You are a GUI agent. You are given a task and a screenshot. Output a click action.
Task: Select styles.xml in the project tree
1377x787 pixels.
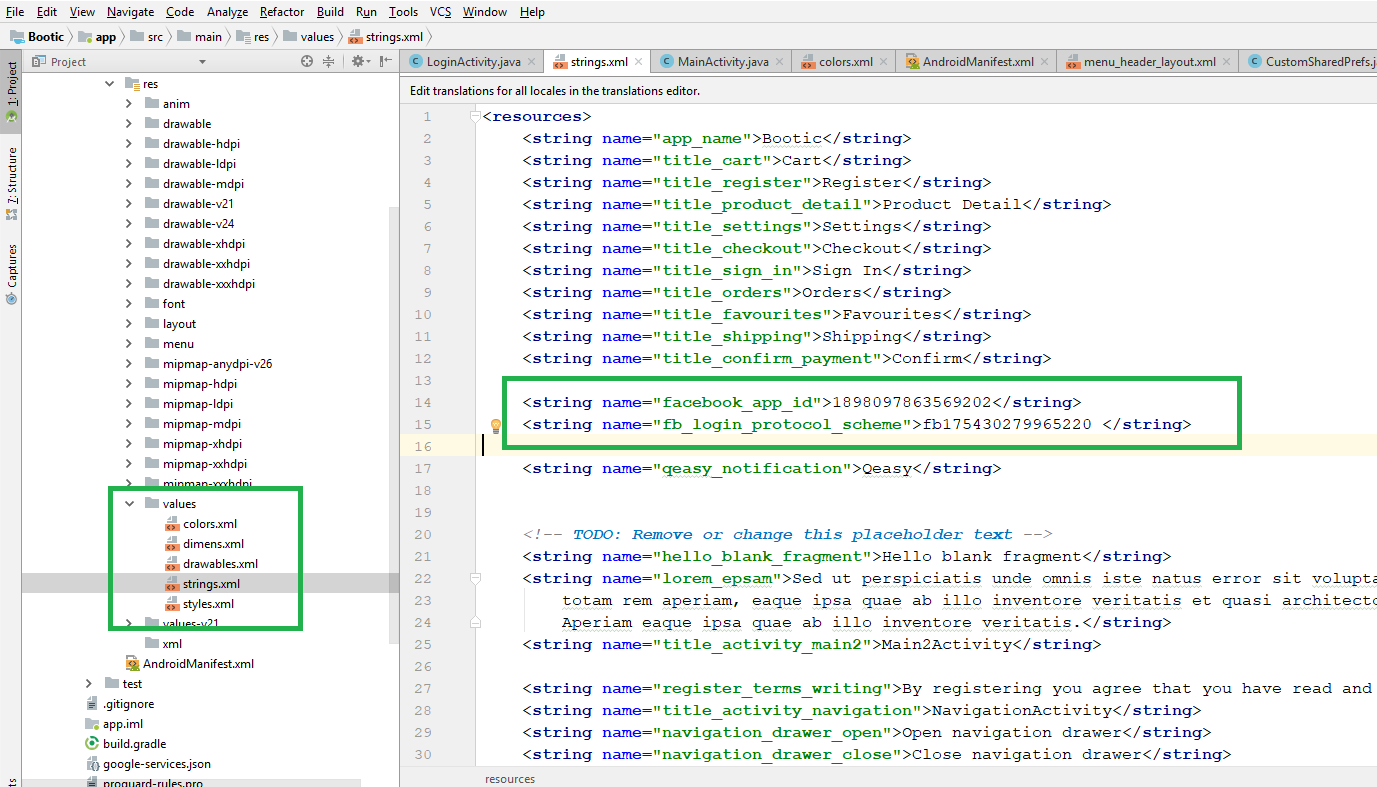coord(208,604)
